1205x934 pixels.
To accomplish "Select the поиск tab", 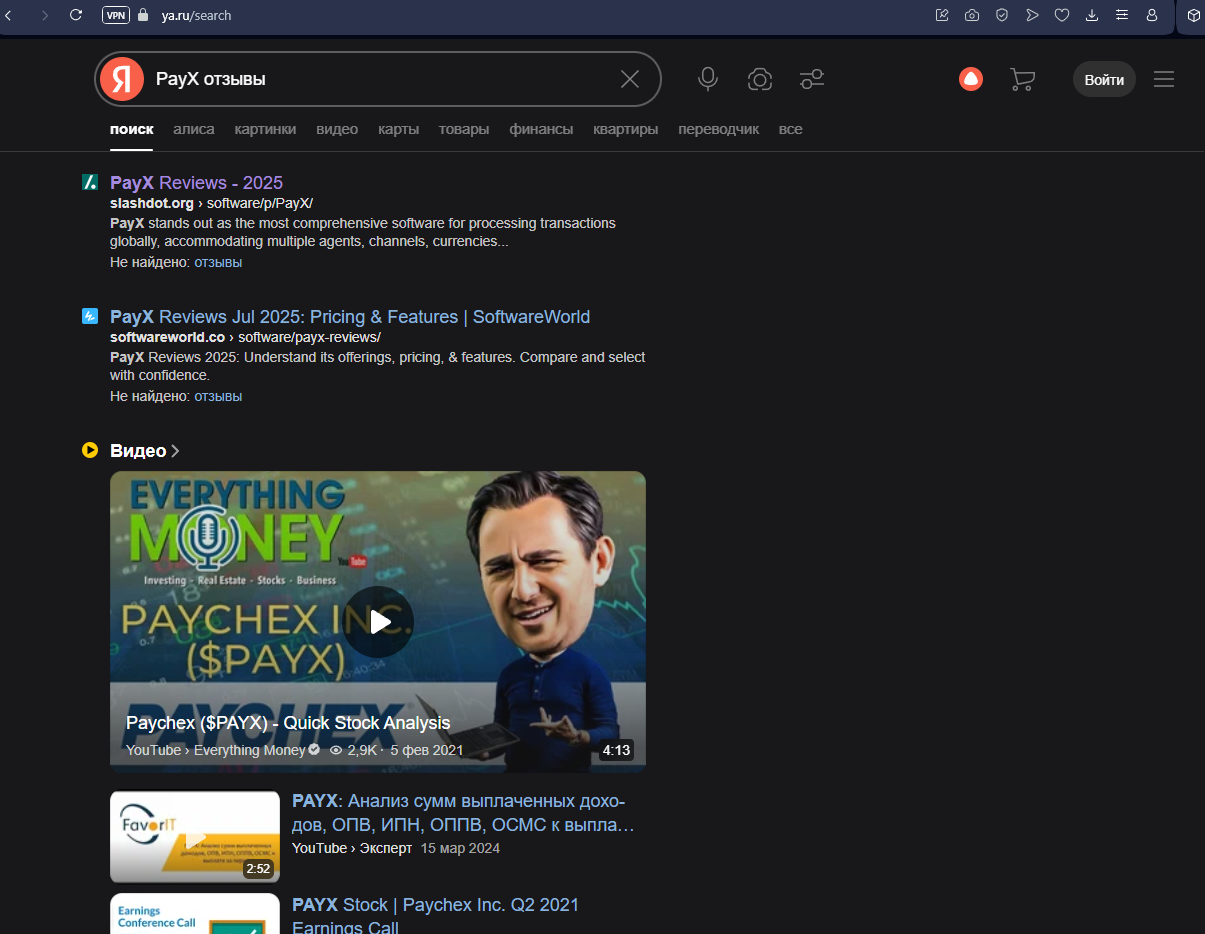I will coord(132,129).
